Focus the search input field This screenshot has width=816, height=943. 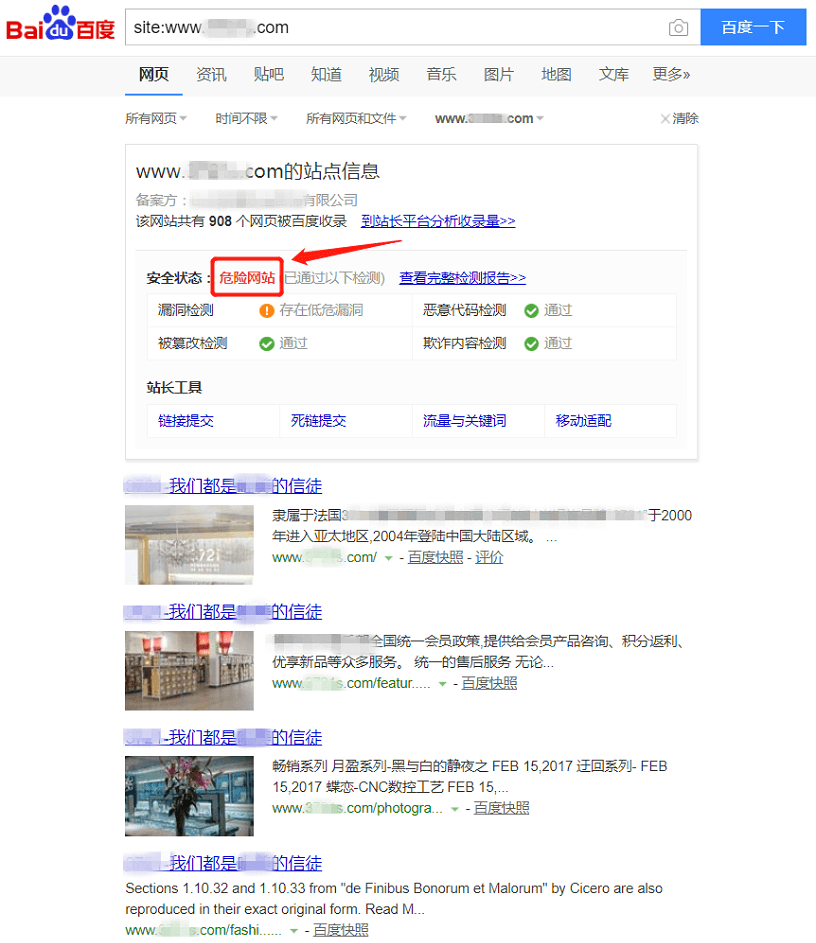413,27
